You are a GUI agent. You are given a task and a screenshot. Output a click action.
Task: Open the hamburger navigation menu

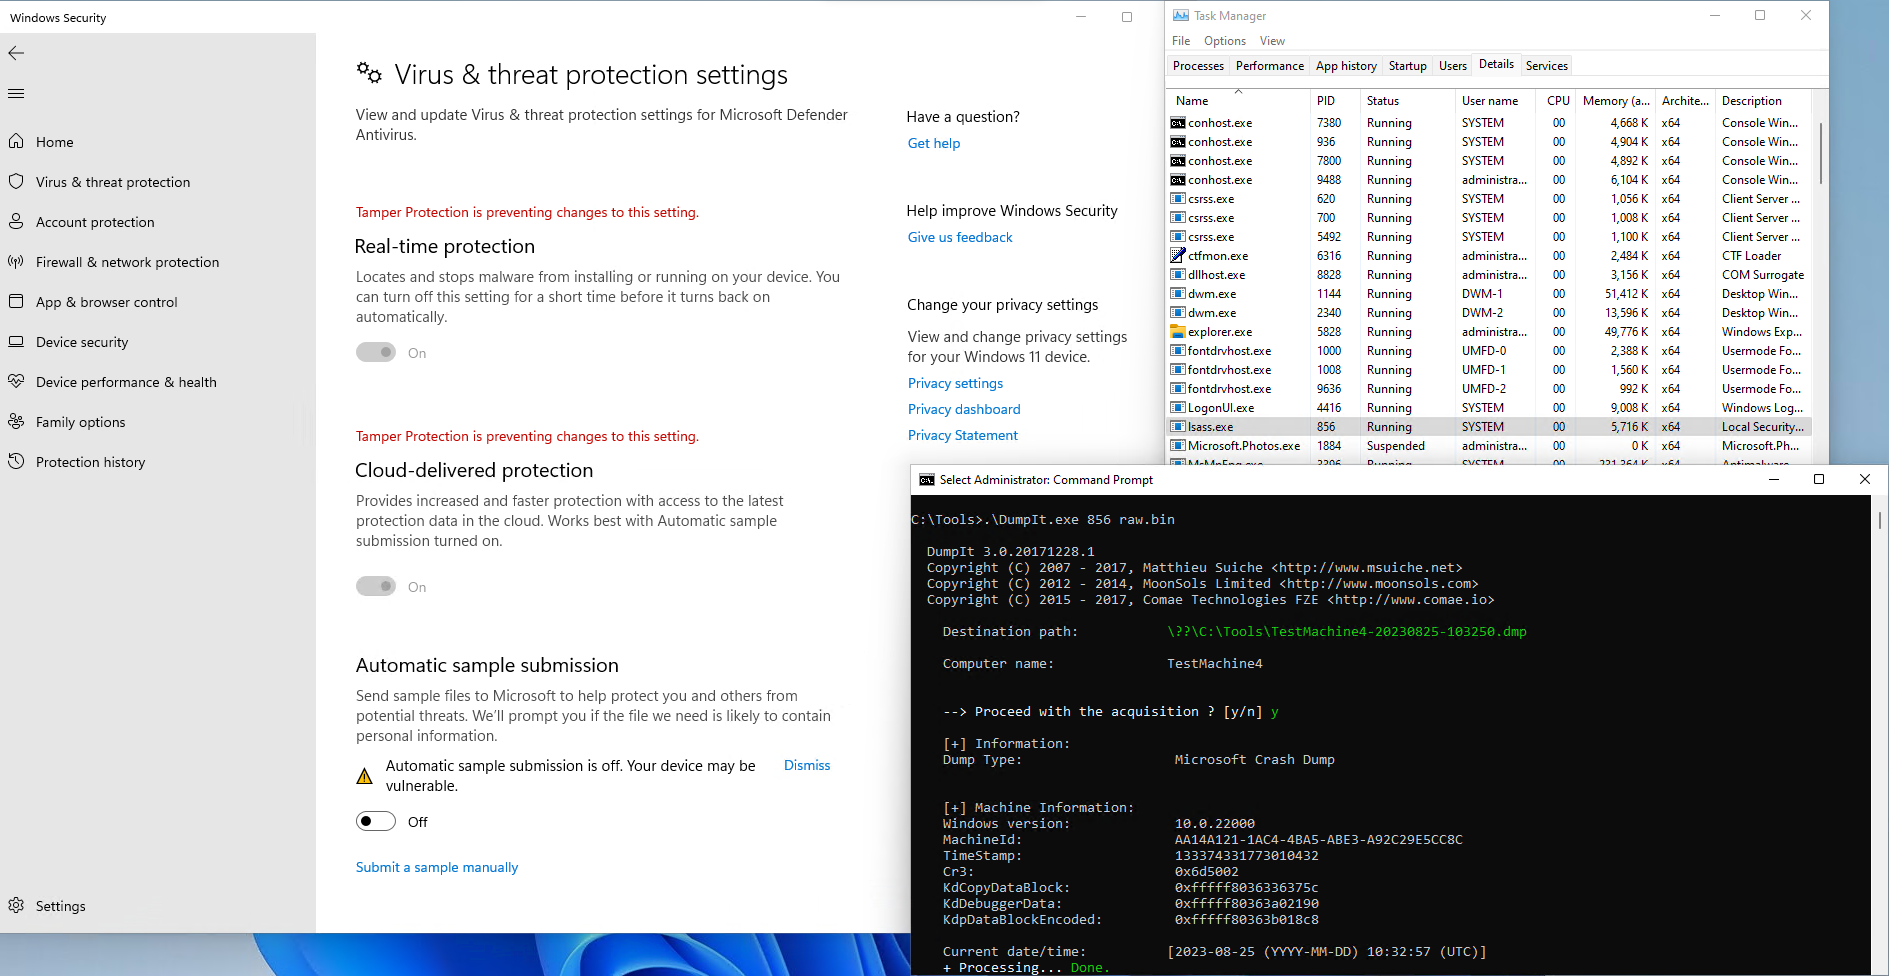pyautogui.click(x=16, y=94)
